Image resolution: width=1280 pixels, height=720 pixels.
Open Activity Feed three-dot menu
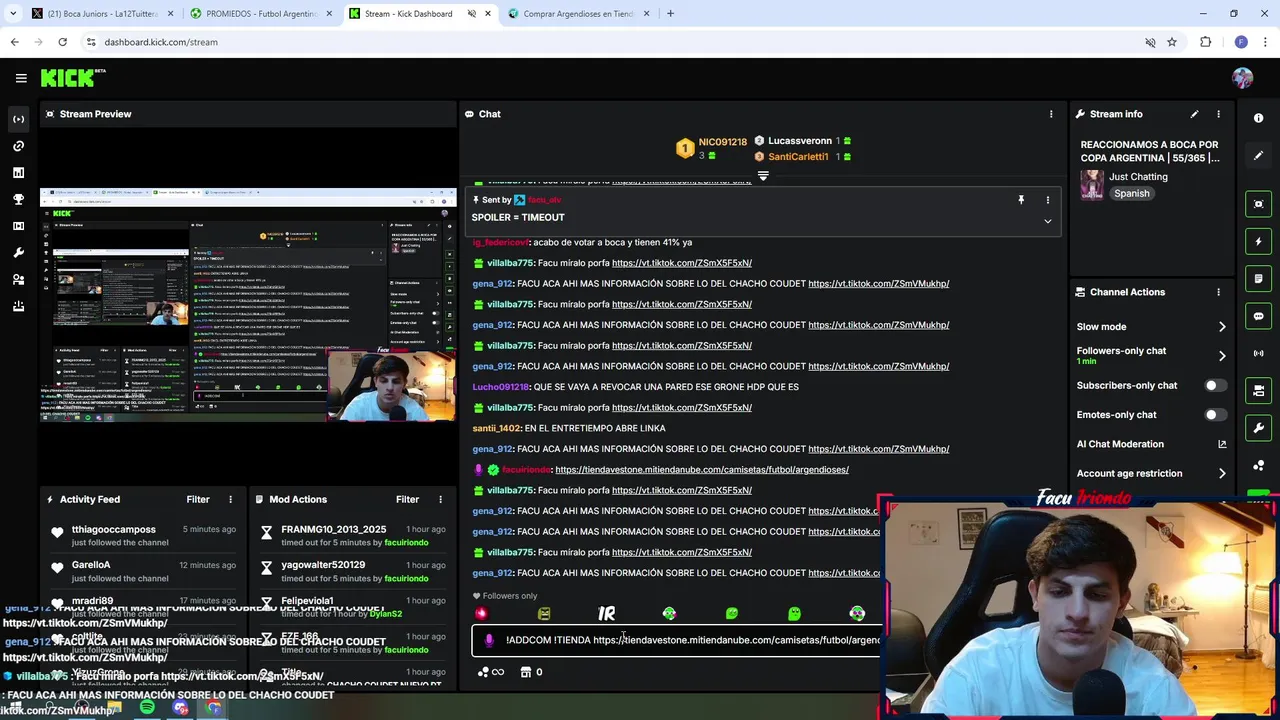[230, 499]
